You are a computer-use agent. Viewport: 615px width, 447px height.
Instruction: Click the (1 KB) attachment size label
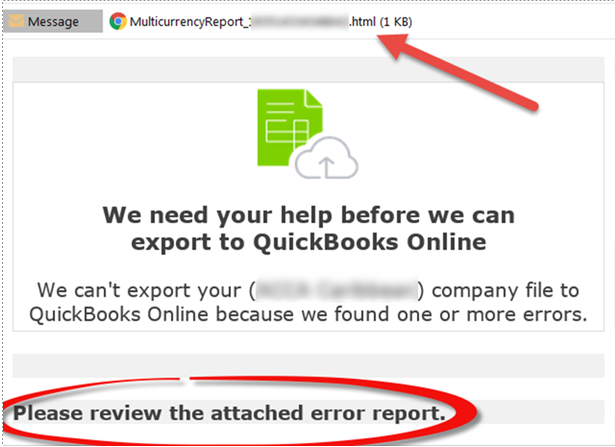(396, 22)
